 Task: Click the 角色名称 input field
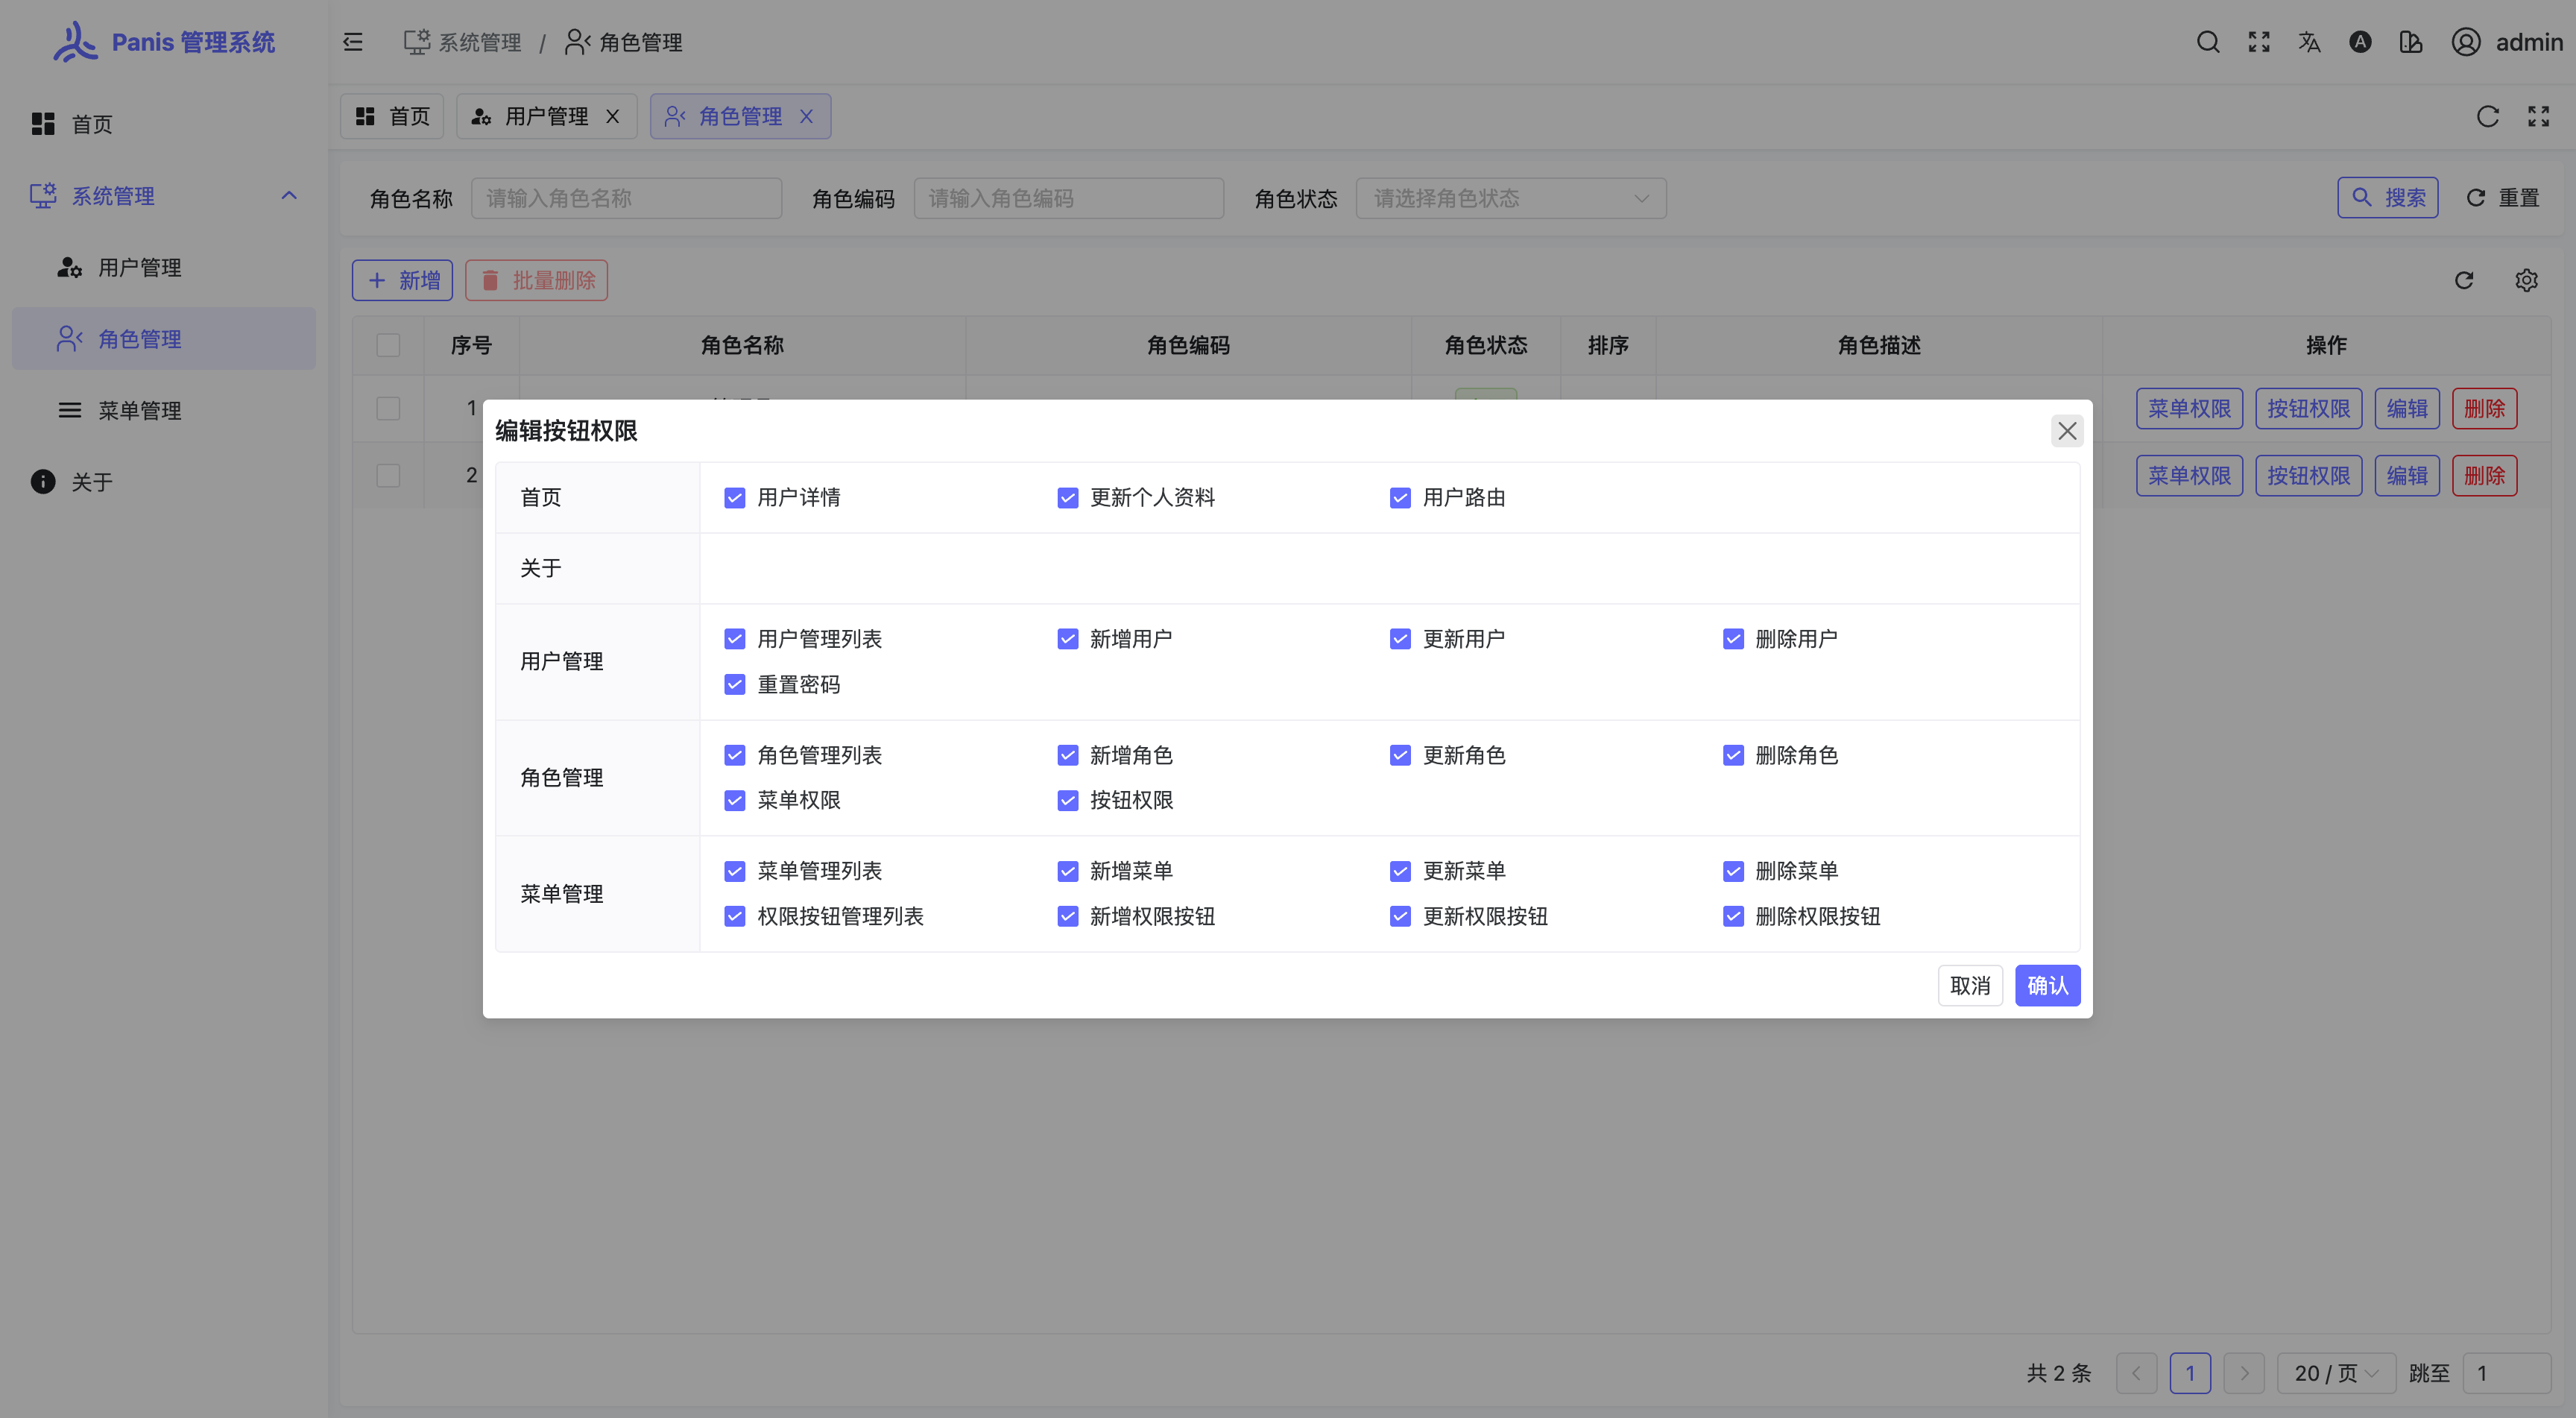(x=626, y=198)
